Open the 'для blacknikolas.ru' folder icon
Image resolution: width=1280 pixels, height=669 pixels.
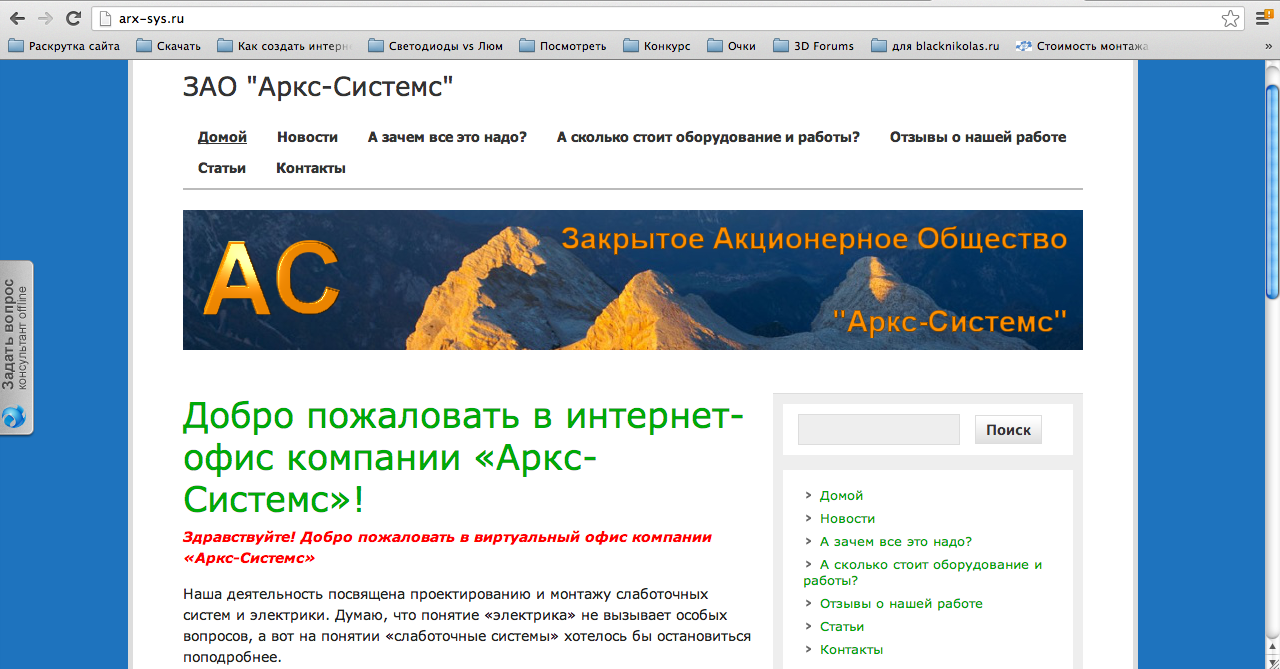click(x=876, y=45)
